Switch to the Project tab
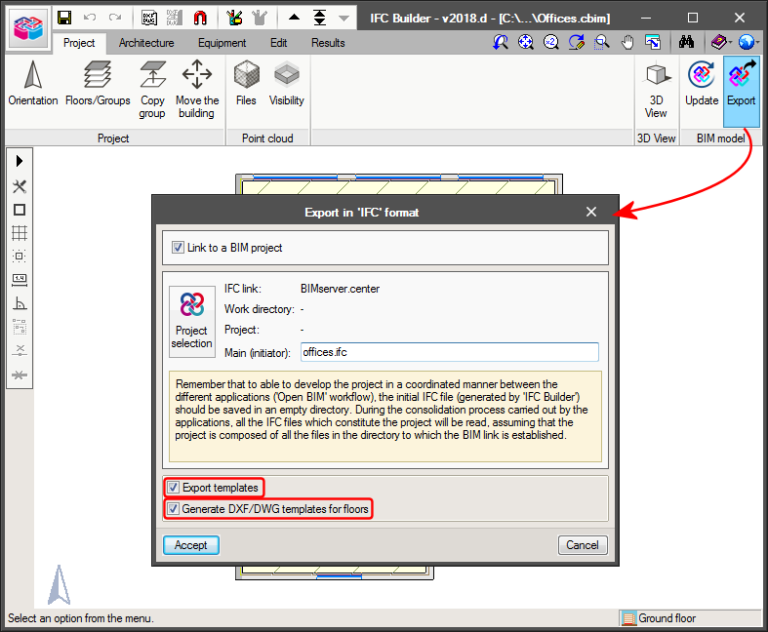 pos(79,43)
